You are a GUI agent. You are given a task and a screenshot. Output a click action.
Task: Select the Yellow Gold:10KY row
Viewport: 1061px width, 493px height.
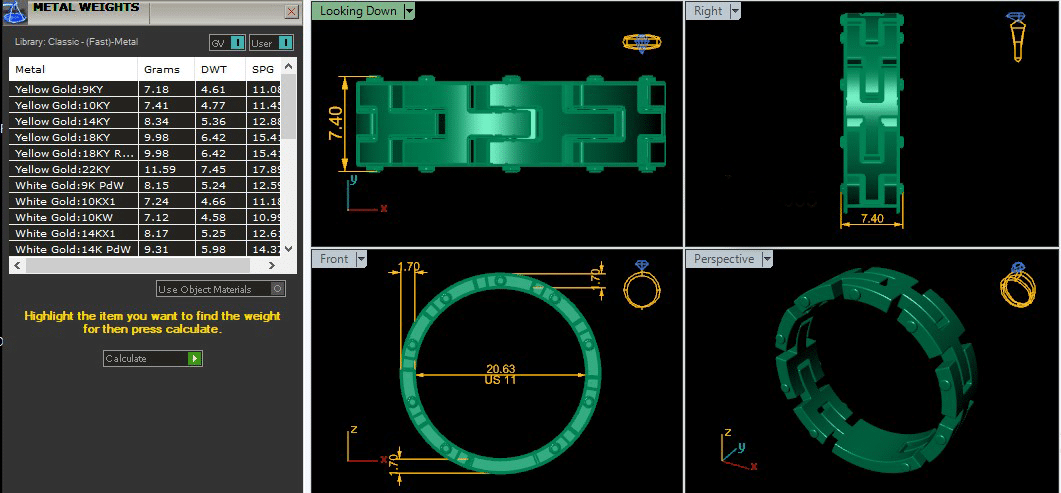(145, 105)
